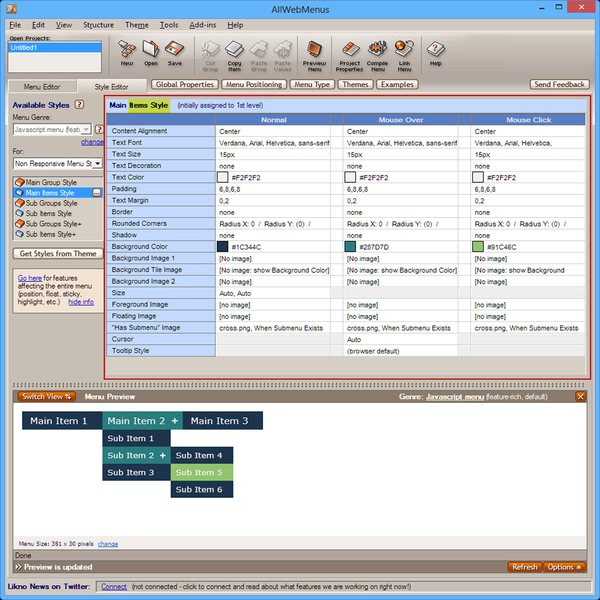The image size is (600, 600).
Task: Click the Refresh button in preview bar
Action: [x=525, y=567]
